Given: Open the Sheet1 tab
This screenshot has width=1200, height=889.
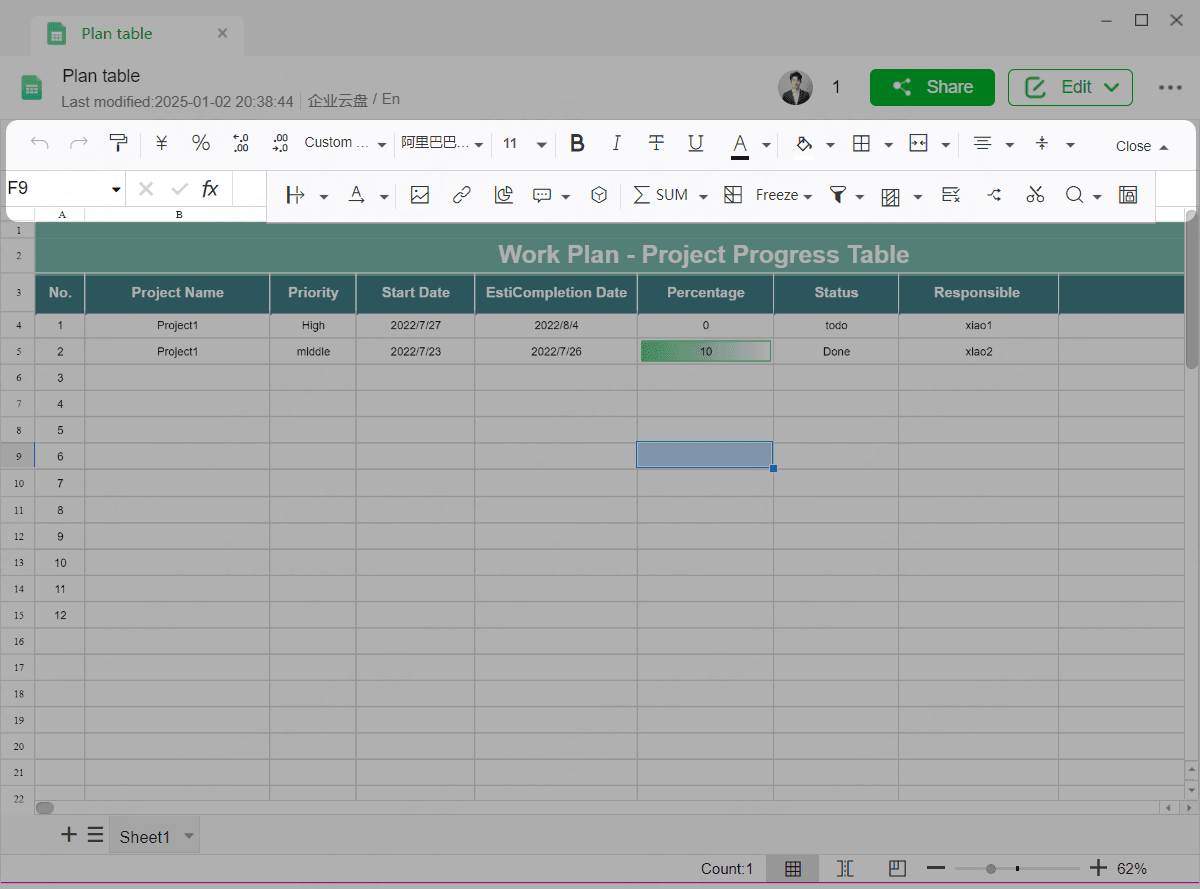Looking at the screenshot, I should pyautogui.click(x=145, y=837).
